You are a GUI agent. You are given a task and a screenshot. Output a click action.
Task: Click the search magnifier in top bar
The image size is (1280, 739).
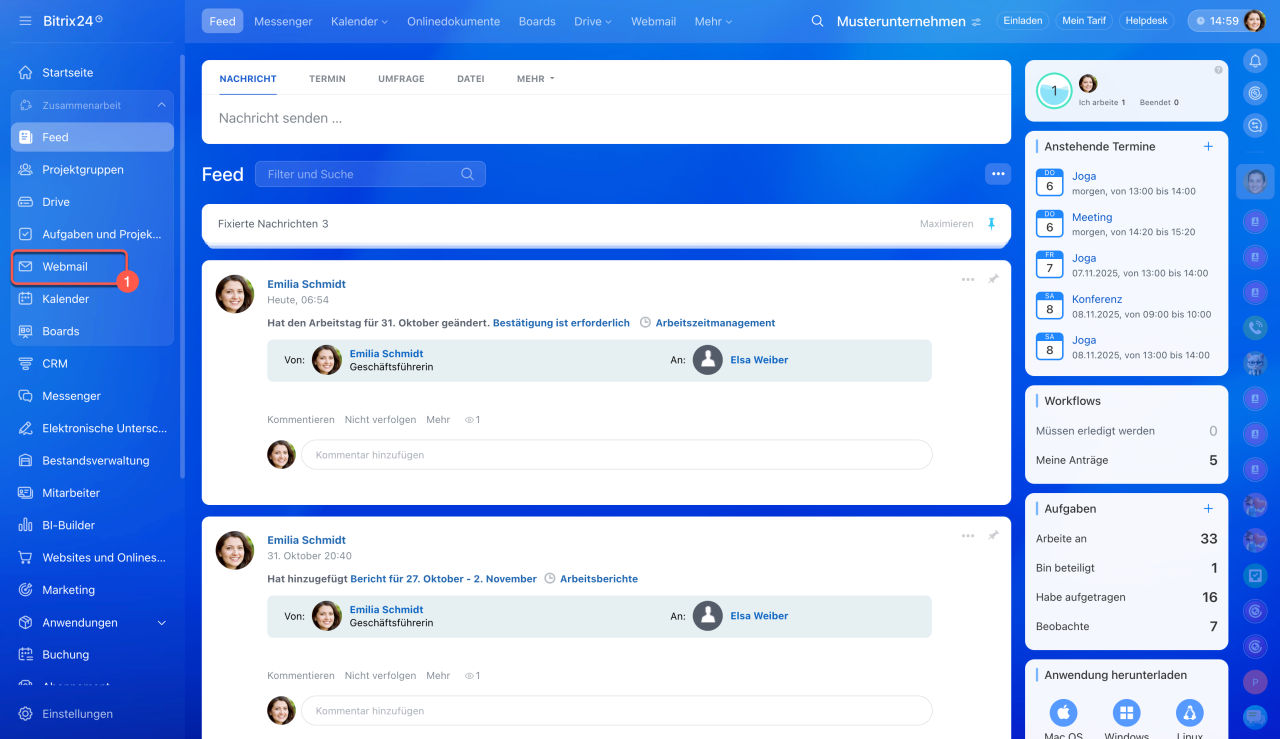point(817,21)
